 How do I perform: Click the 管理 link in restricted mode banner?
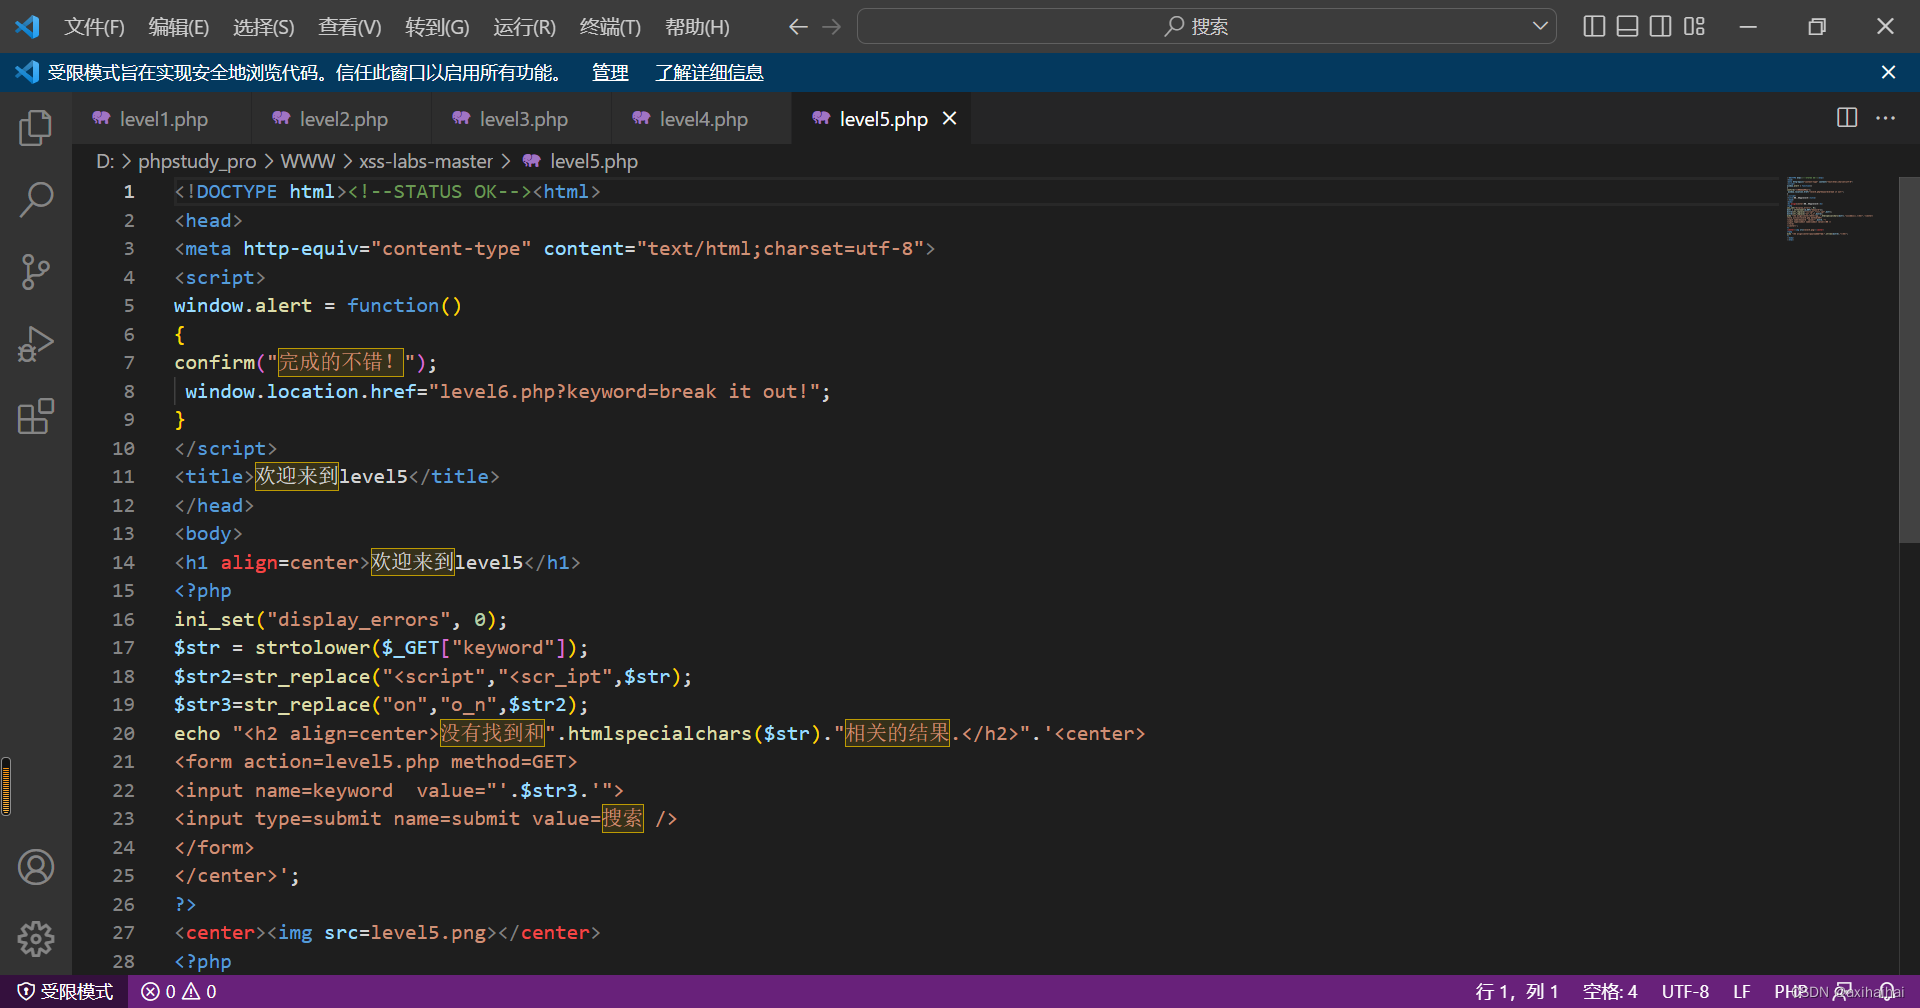click(x=609, y=72)
